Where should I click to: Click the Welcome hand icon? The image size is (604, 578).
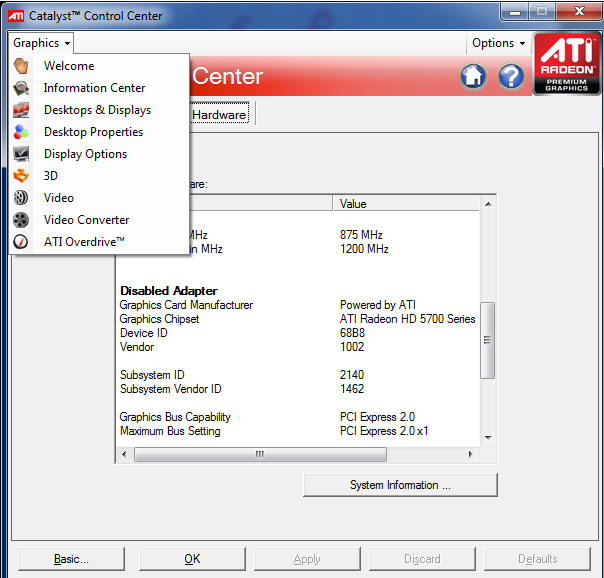[x=21, y=66]
